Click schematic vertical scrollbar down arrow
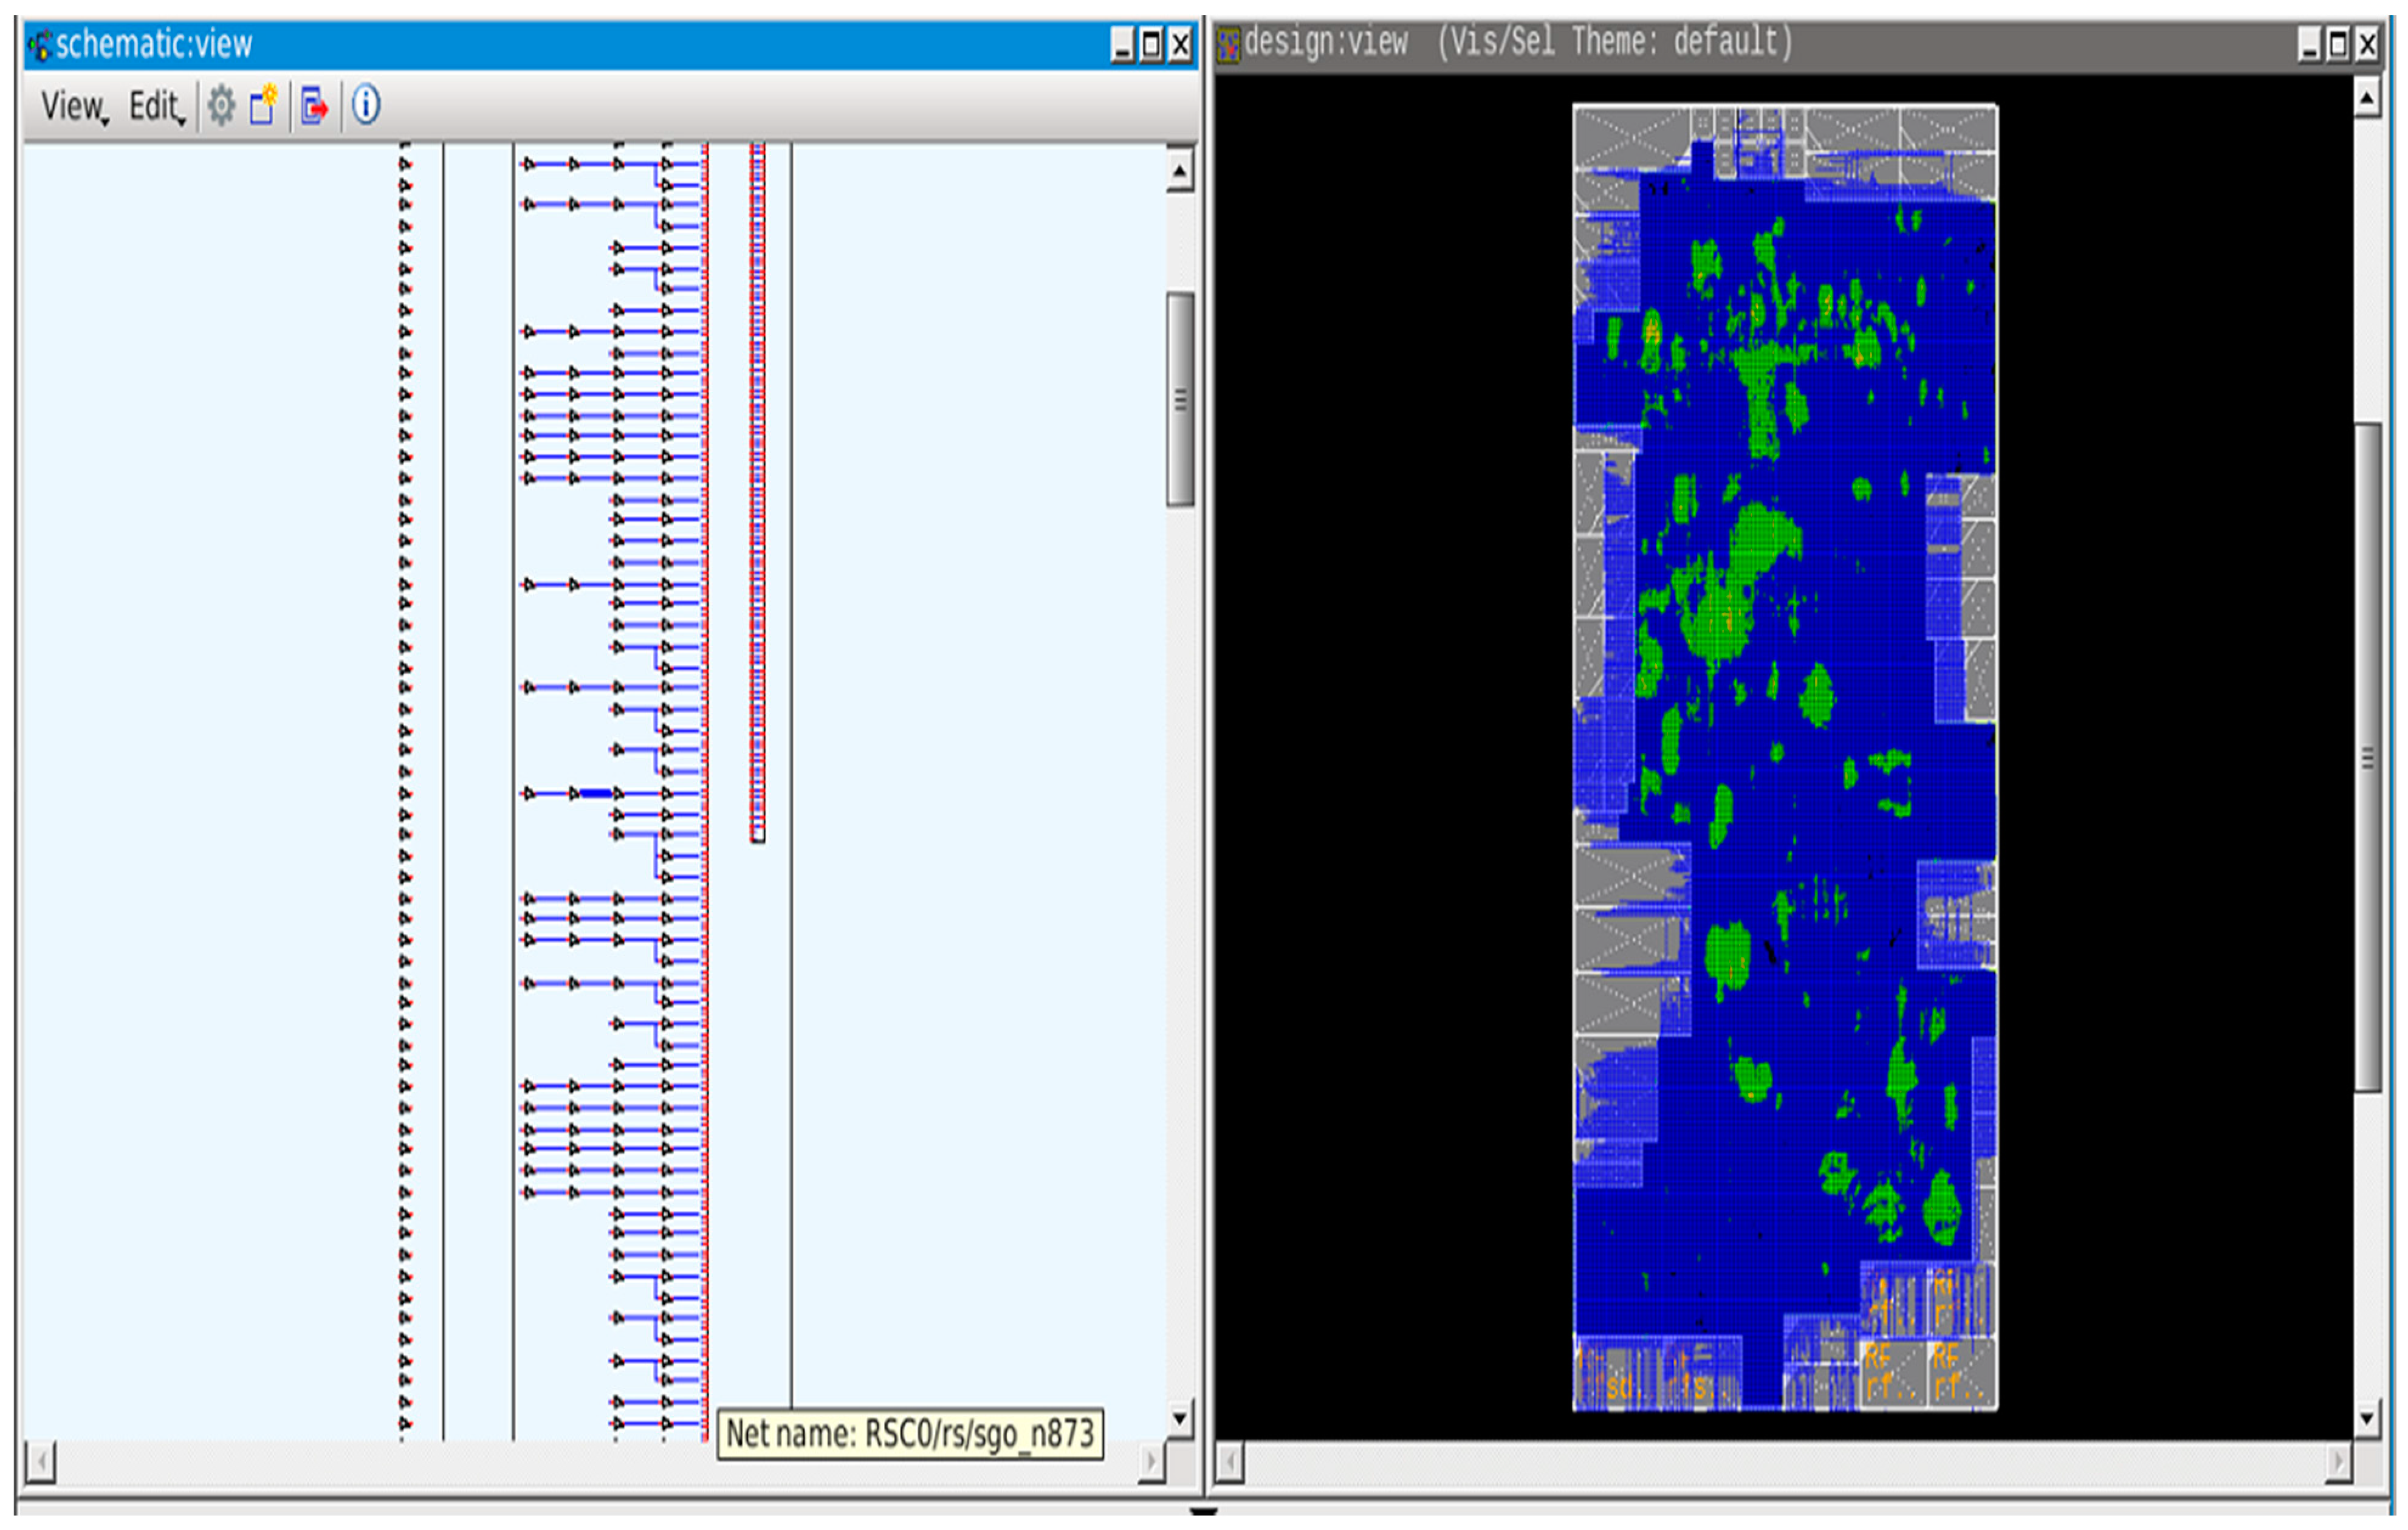This screenshot has width=2408, height=1530. (x=1180, y=1417)
